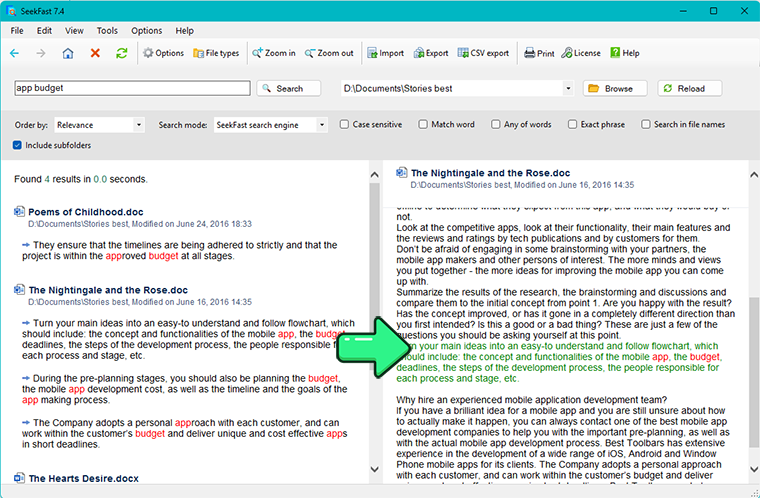The image size is (760, 498).
Task: Click the search query field containing app budget
Action: [132, 88]
